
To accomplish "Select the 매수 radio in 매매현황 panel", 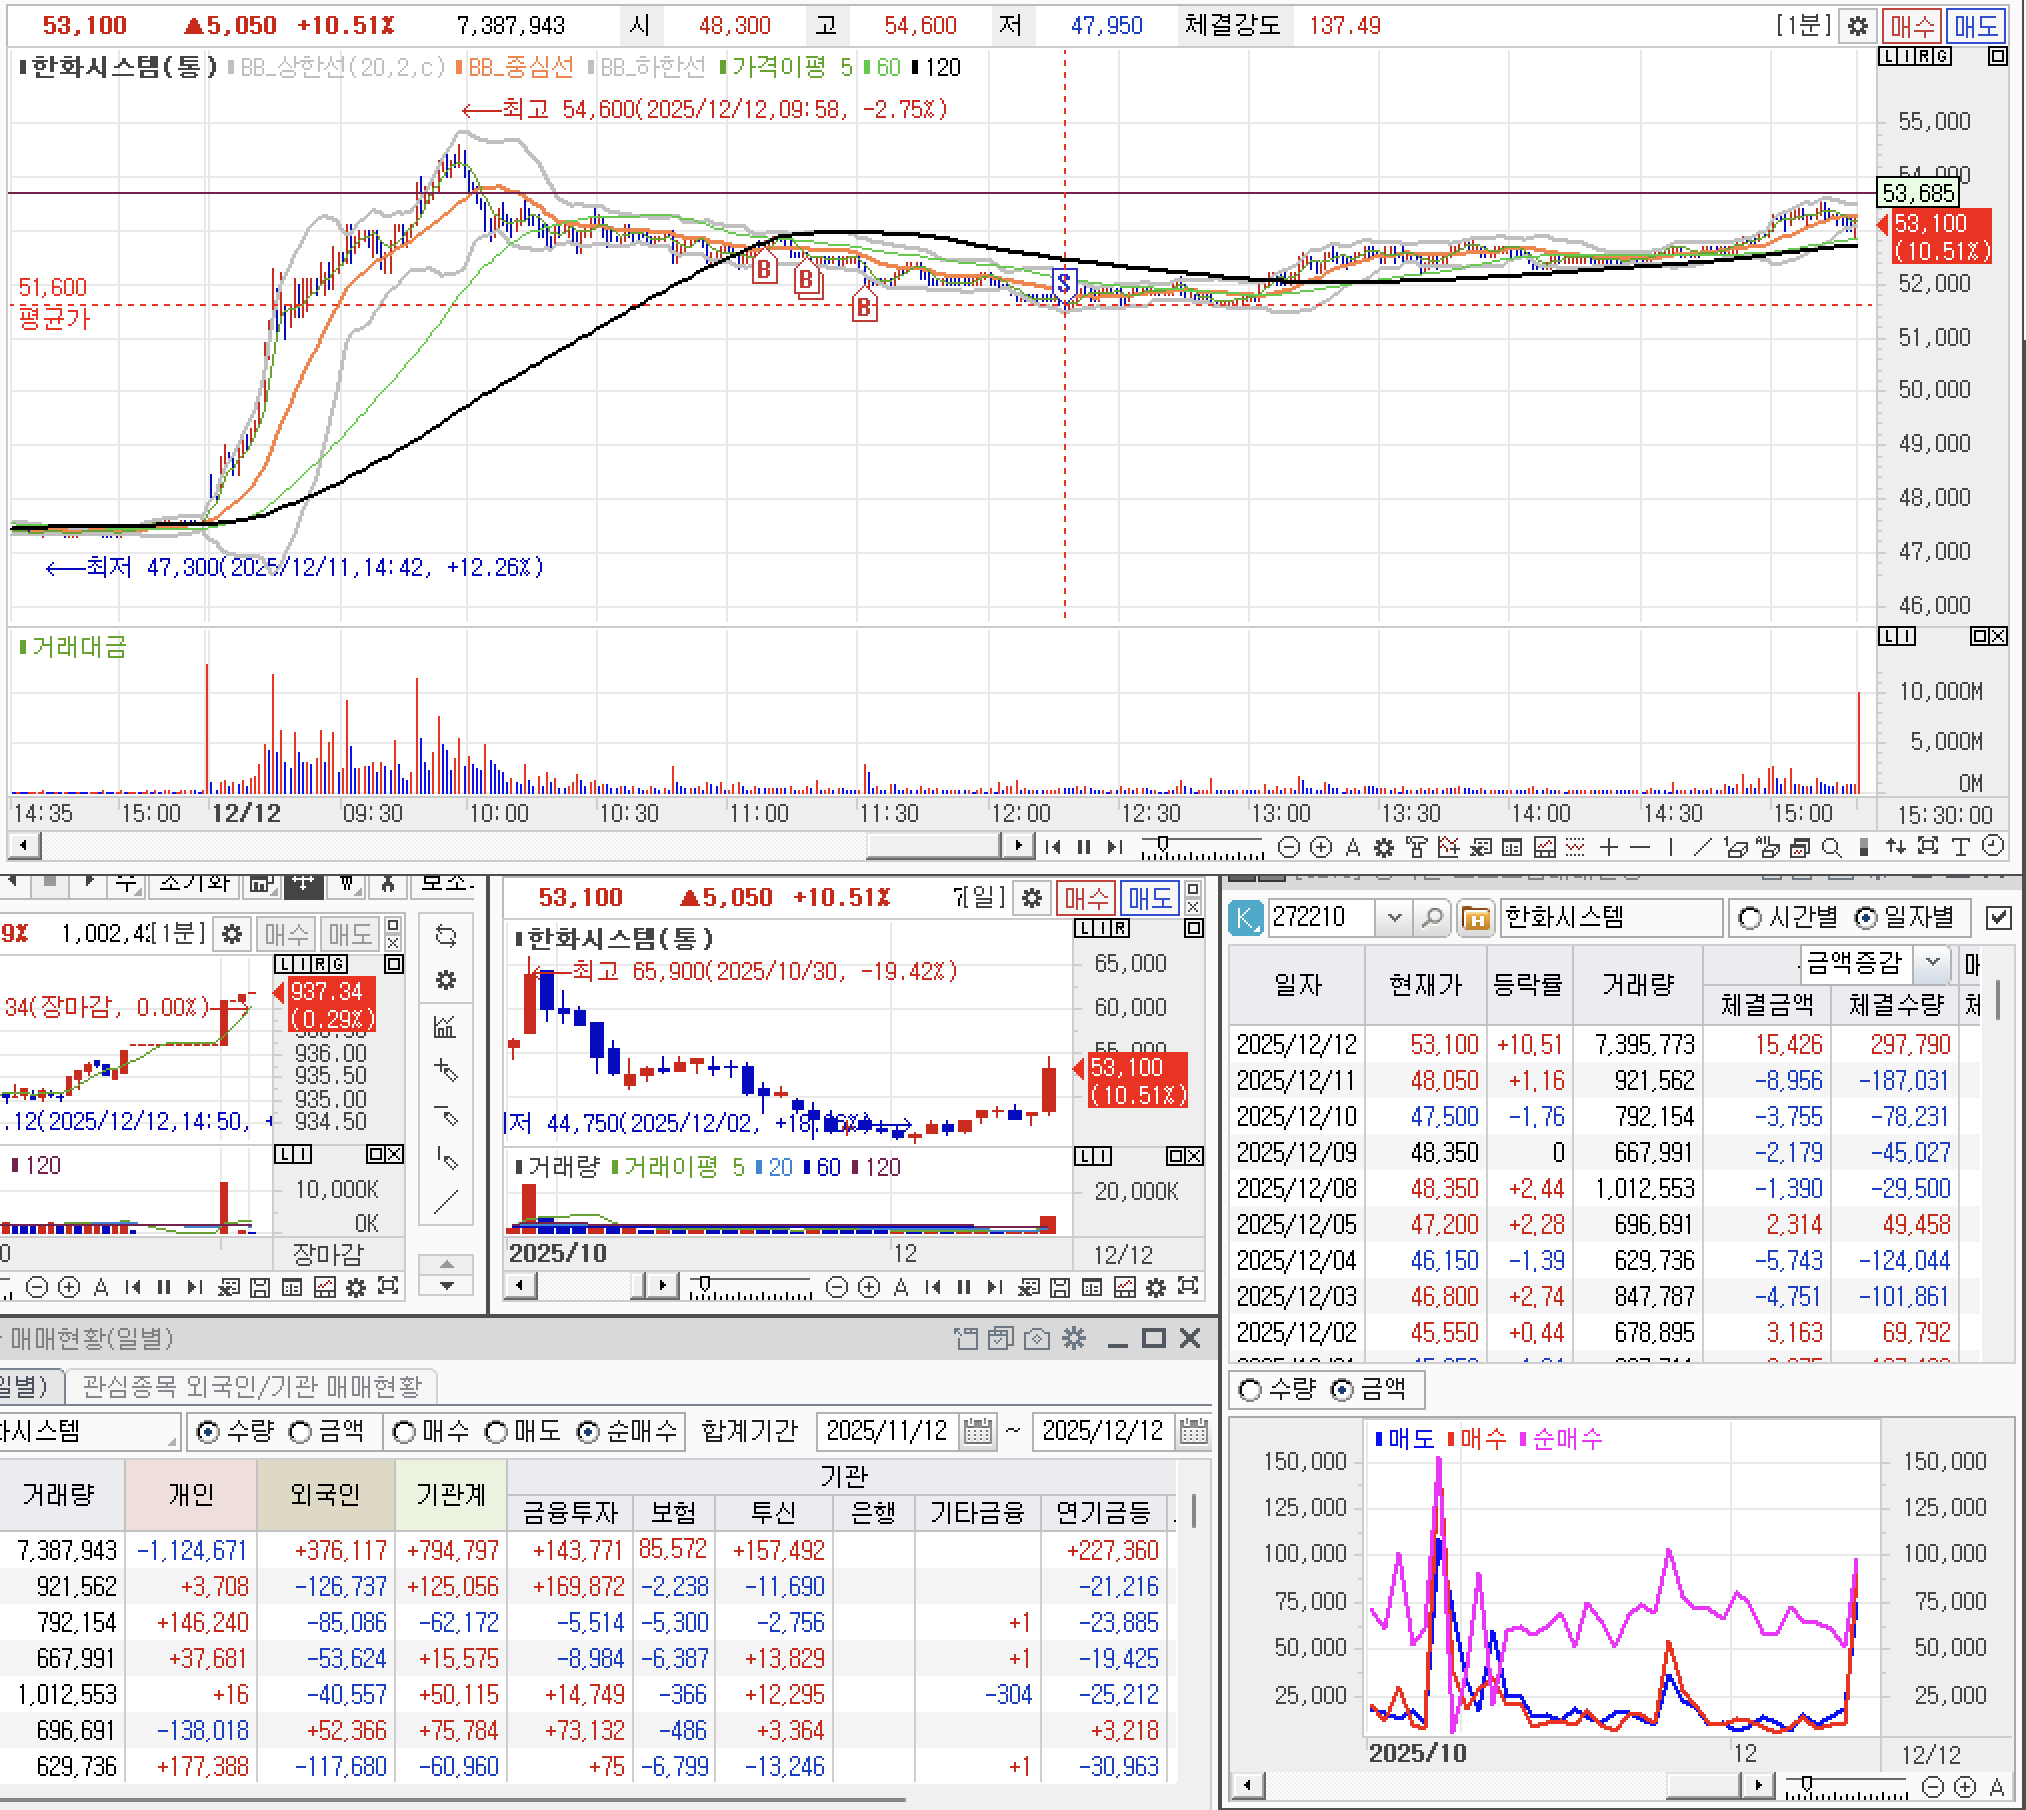I will (404, 1432).
